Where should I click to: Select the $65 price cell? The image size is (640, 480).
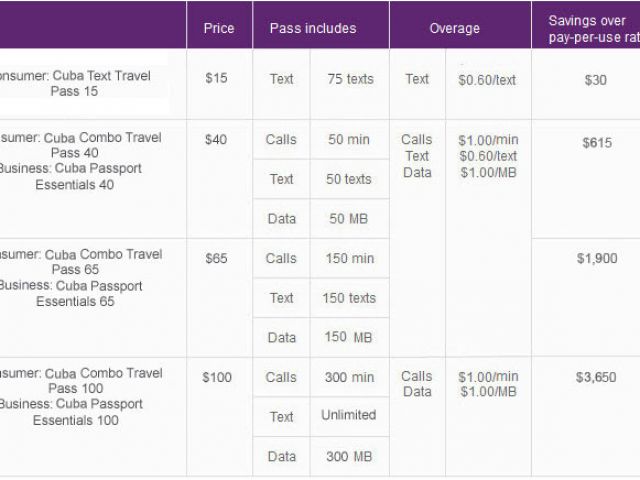(x=216, y=258)
